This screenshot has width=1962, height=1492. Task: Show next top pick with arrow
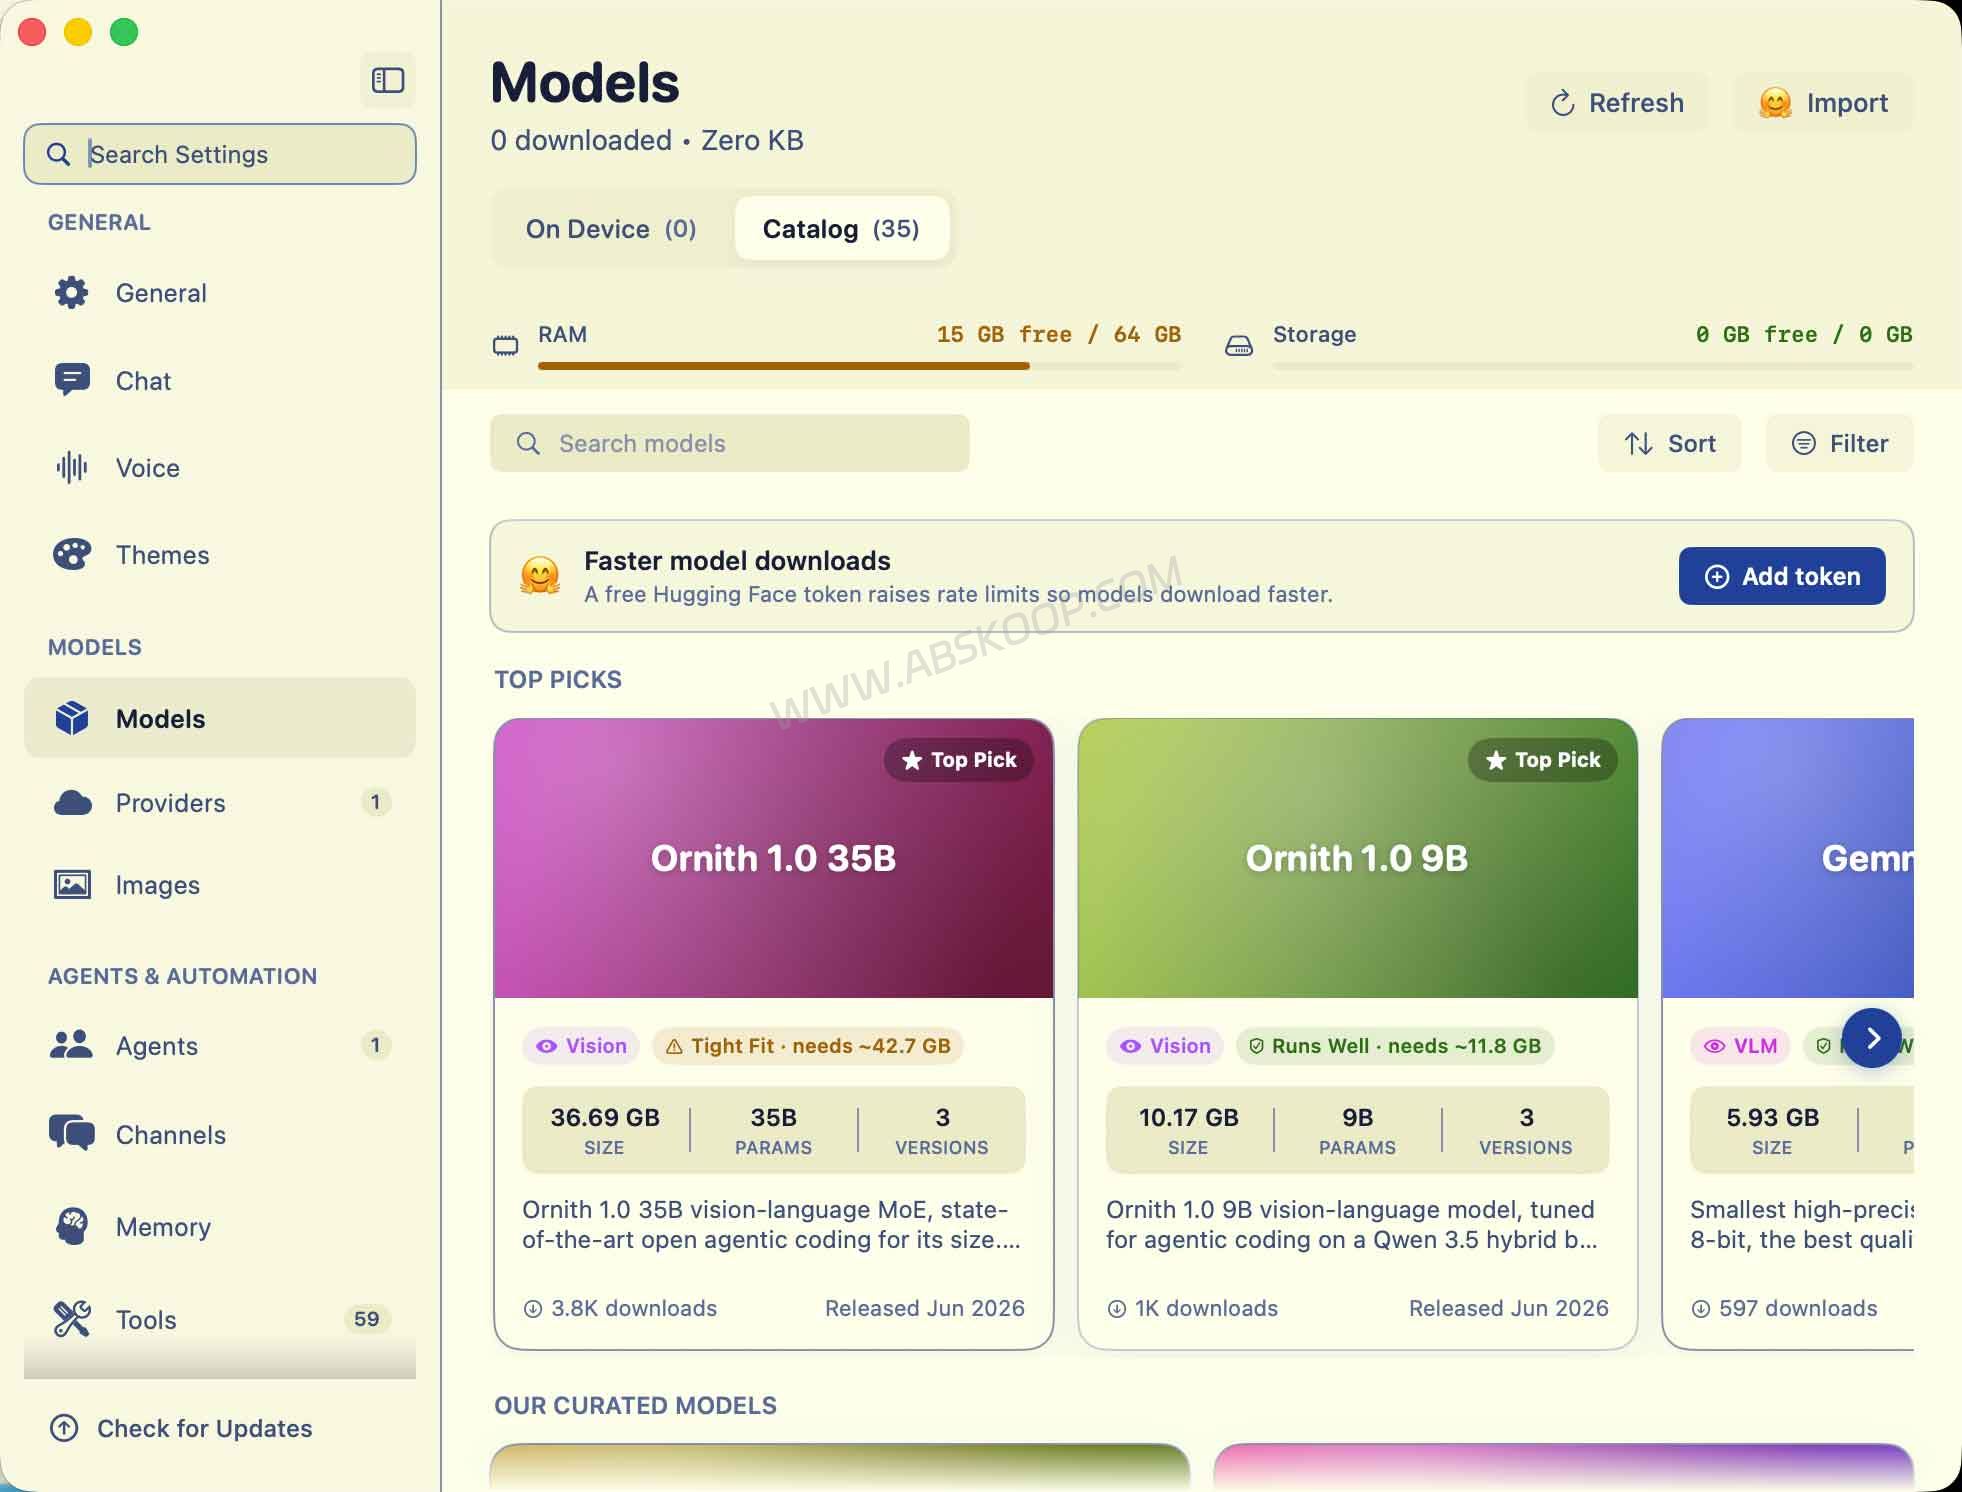click(x=1872, y=1038)
